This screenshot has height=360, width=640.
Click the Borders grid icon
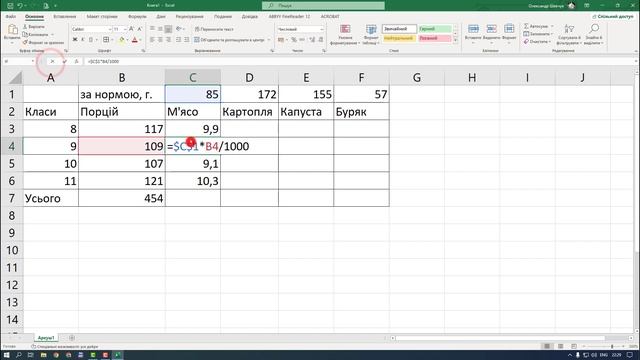(106, 40)
